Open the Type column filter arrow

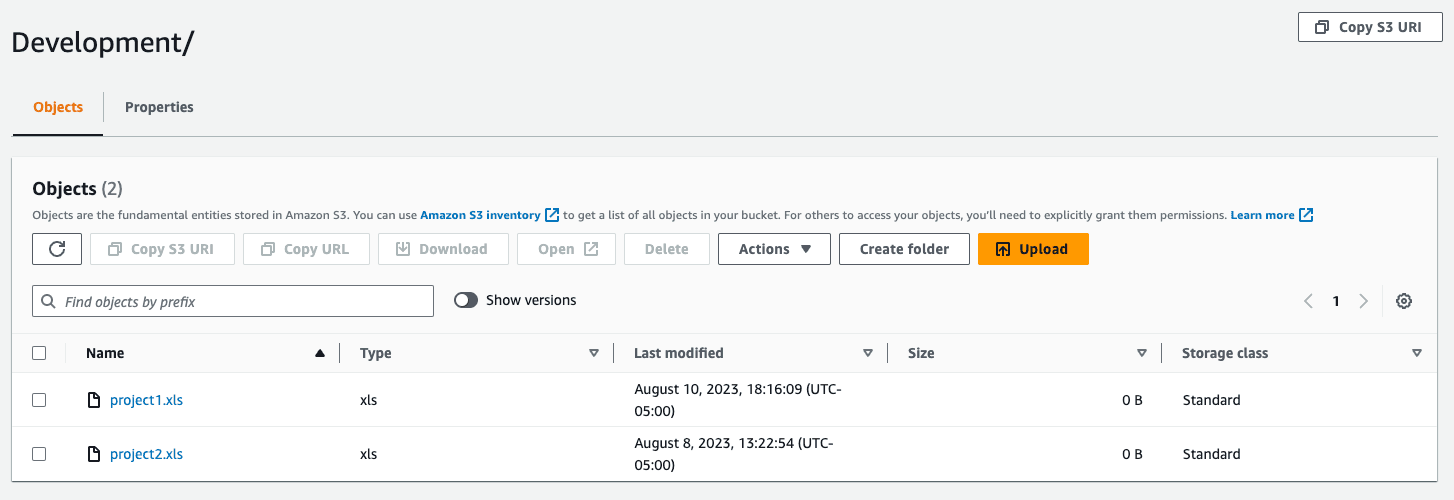coord(594,353)
